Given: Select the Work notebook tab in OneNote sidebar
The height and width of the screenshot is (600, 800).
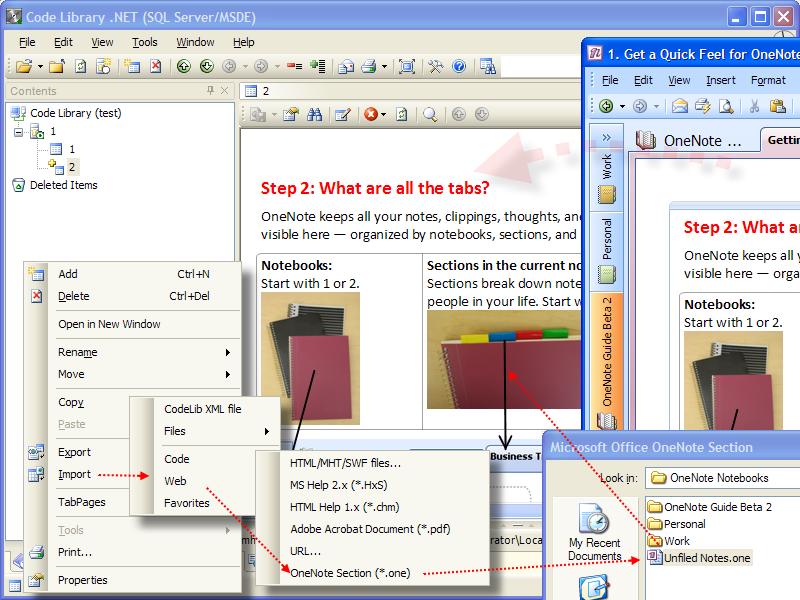Looking at the screenshot, I should [607, 178].
